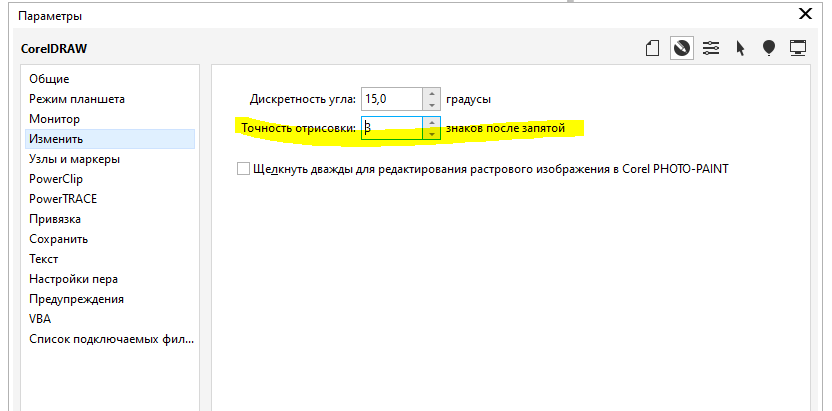Screen dimensions: 832x411
Task: Open the Tools options cursor icon
Action: coord(740,49)
